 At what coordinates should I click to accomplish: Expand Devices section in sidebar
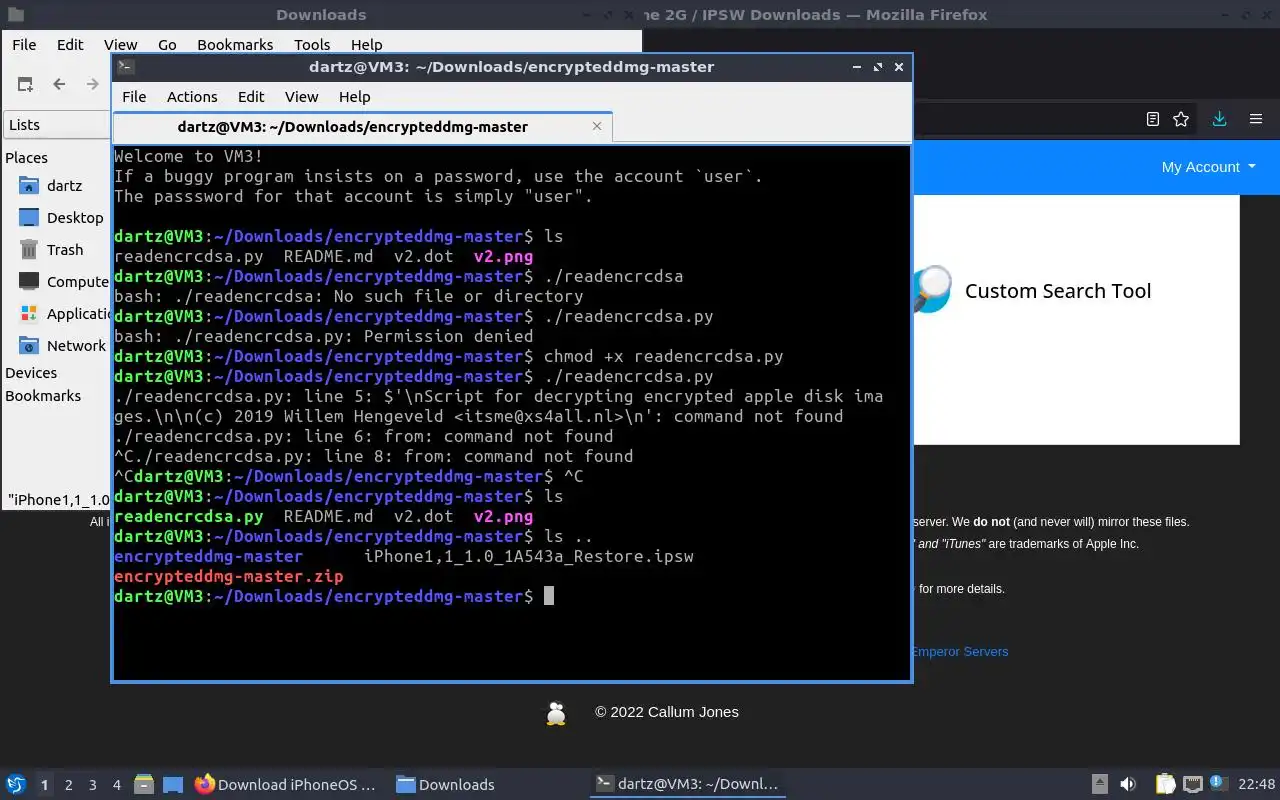(31, 373)
